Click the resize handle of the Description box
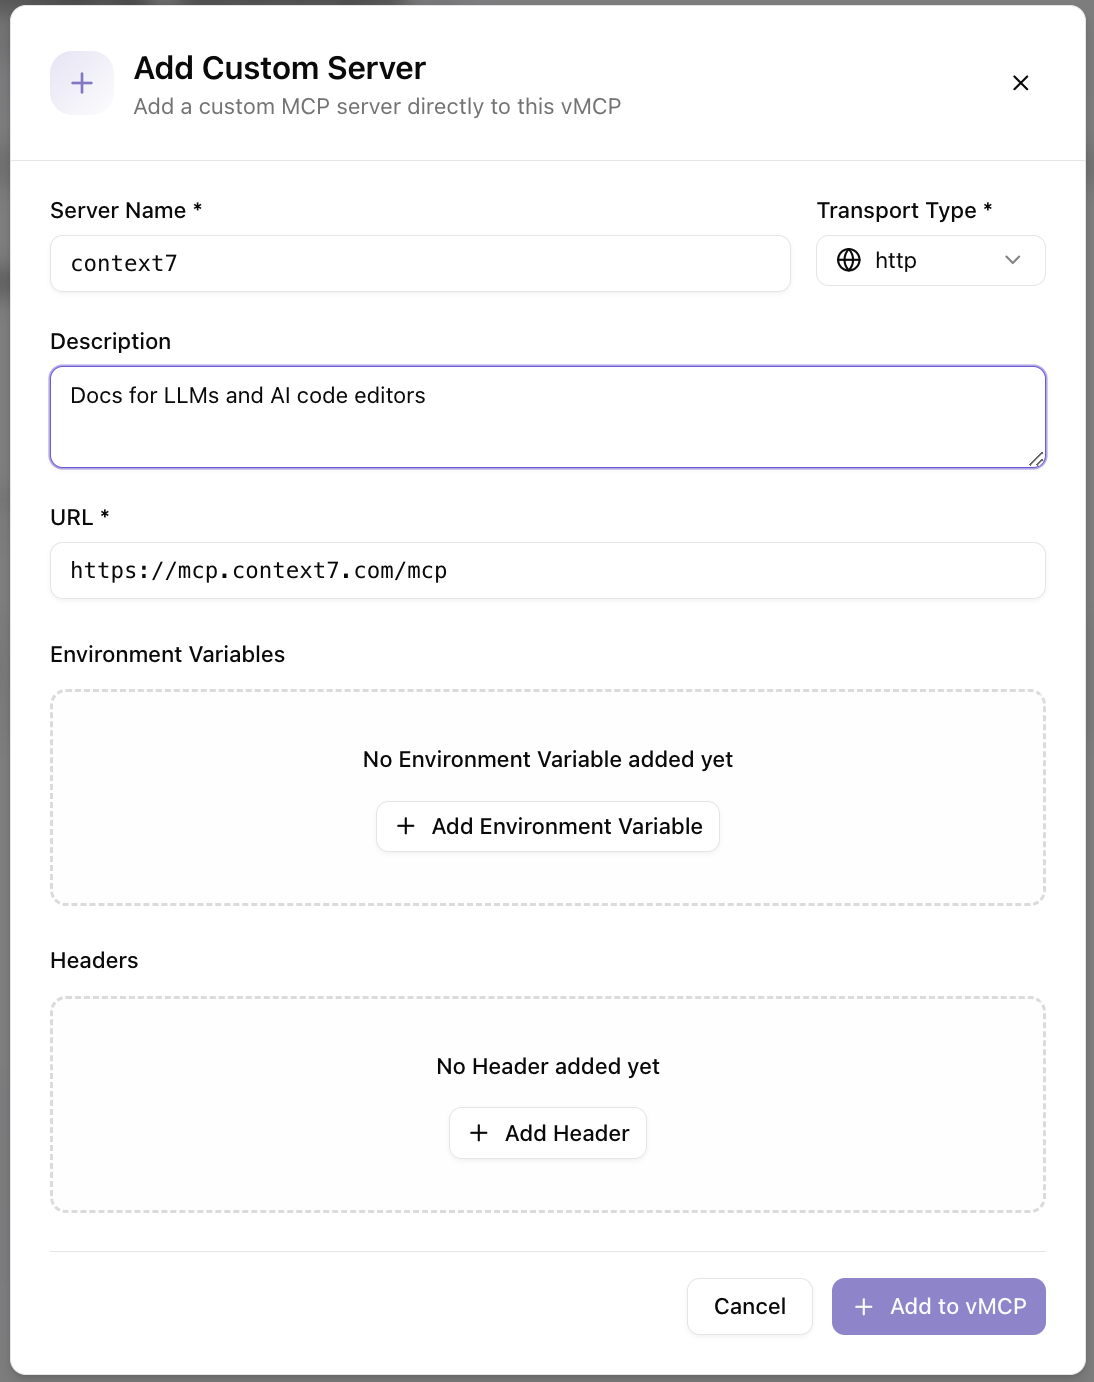 click(1037, 460)
